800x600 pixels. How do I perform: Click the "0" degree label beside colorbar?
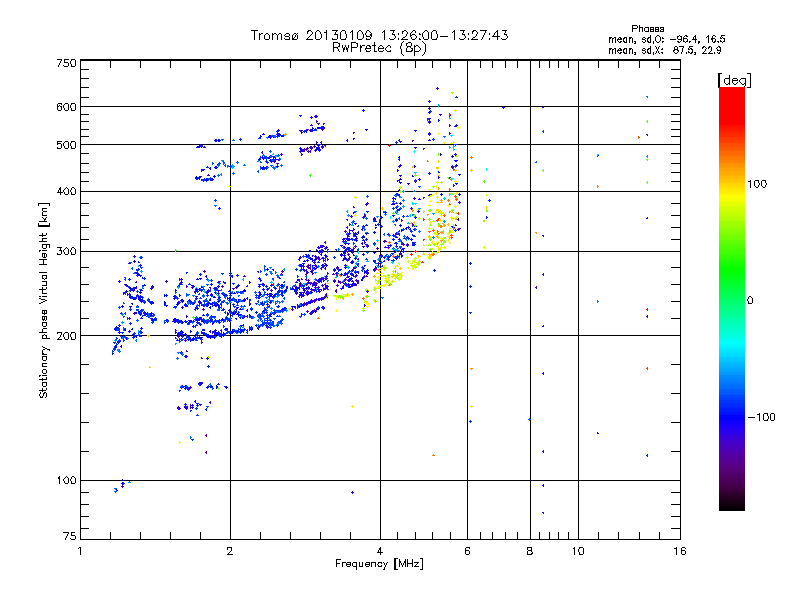point(750,301)
